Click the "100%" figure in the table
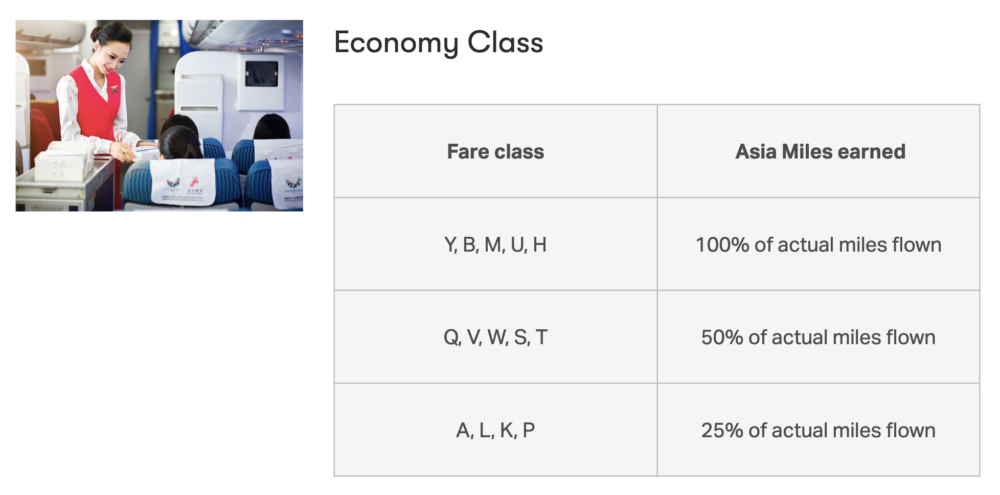This screenshot has height=495, width=1000. point(720,244)
